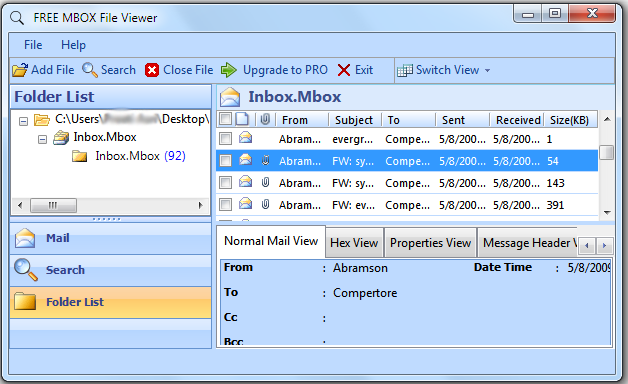Click the evergr... subject cell

tap(352, 139)
